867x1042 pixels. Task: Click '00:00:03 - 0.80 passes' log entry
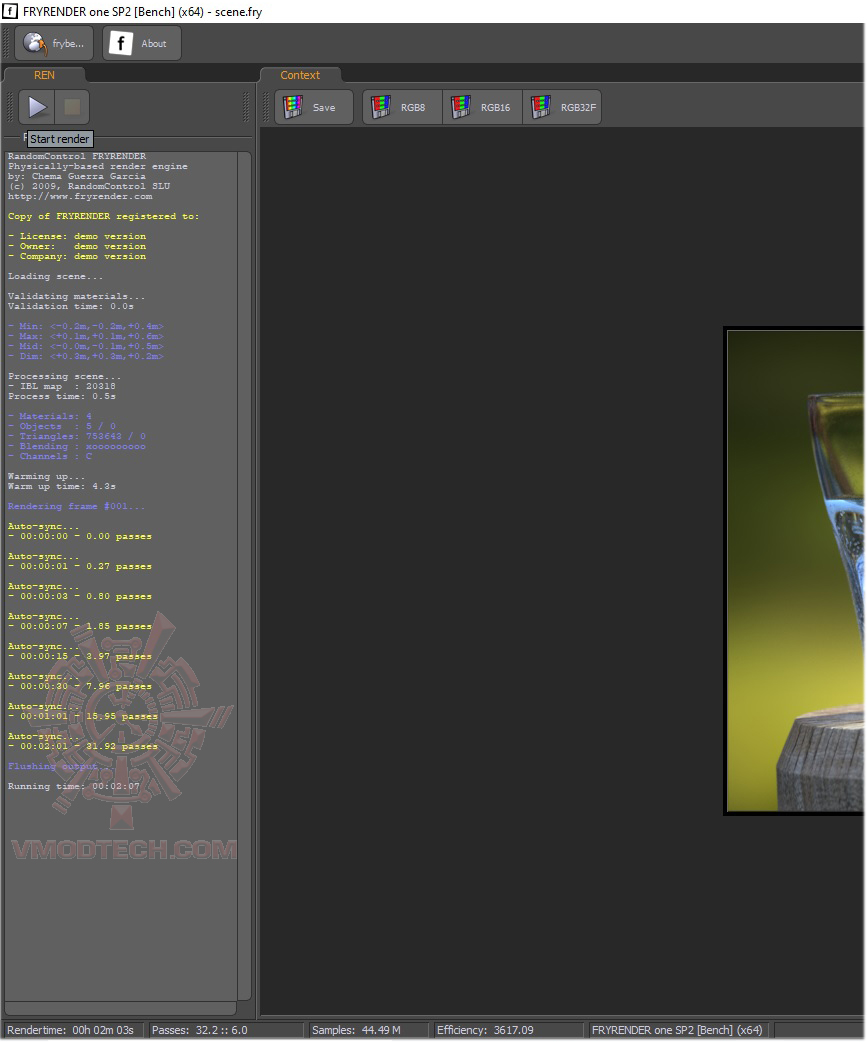point(80,596)
